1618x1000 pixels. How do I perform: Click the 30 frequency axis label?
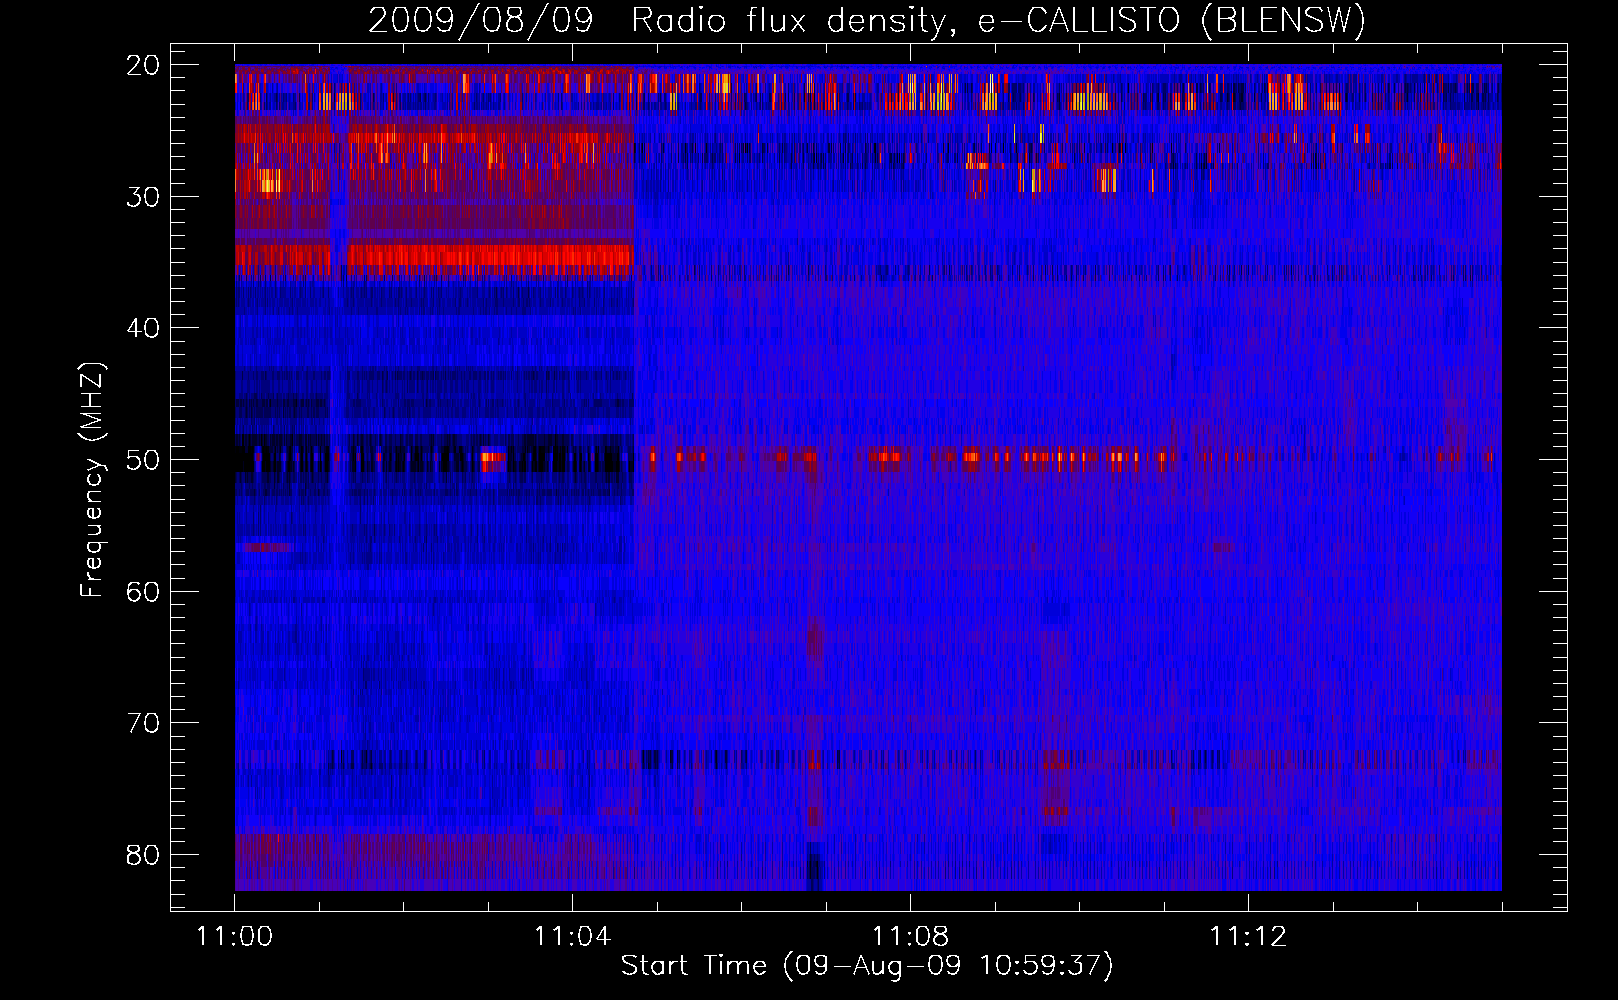point(143,197)
